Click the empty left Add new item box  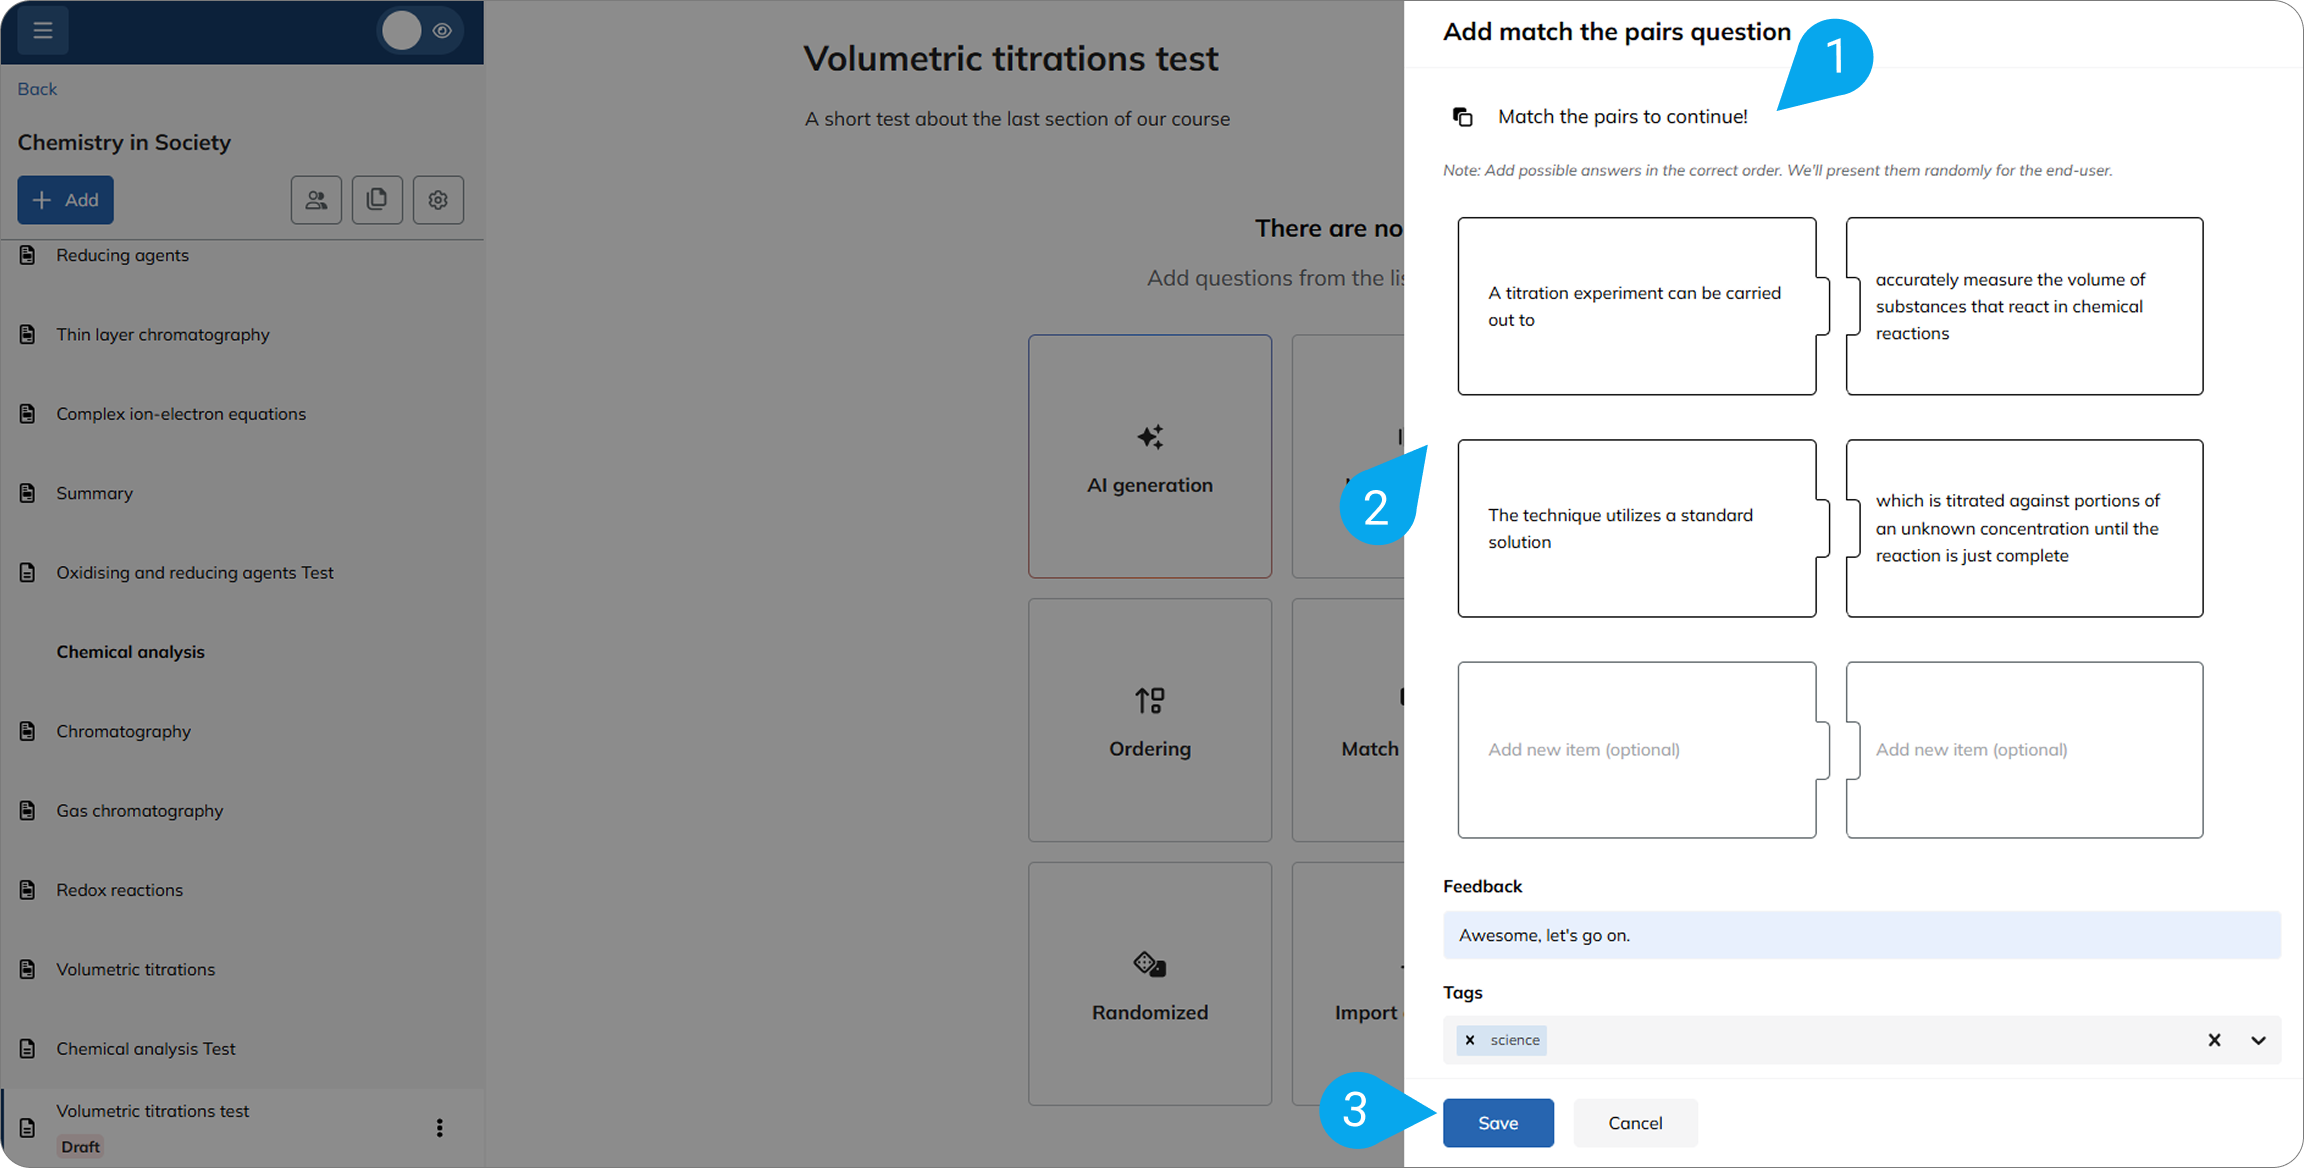pos(1637,750)
